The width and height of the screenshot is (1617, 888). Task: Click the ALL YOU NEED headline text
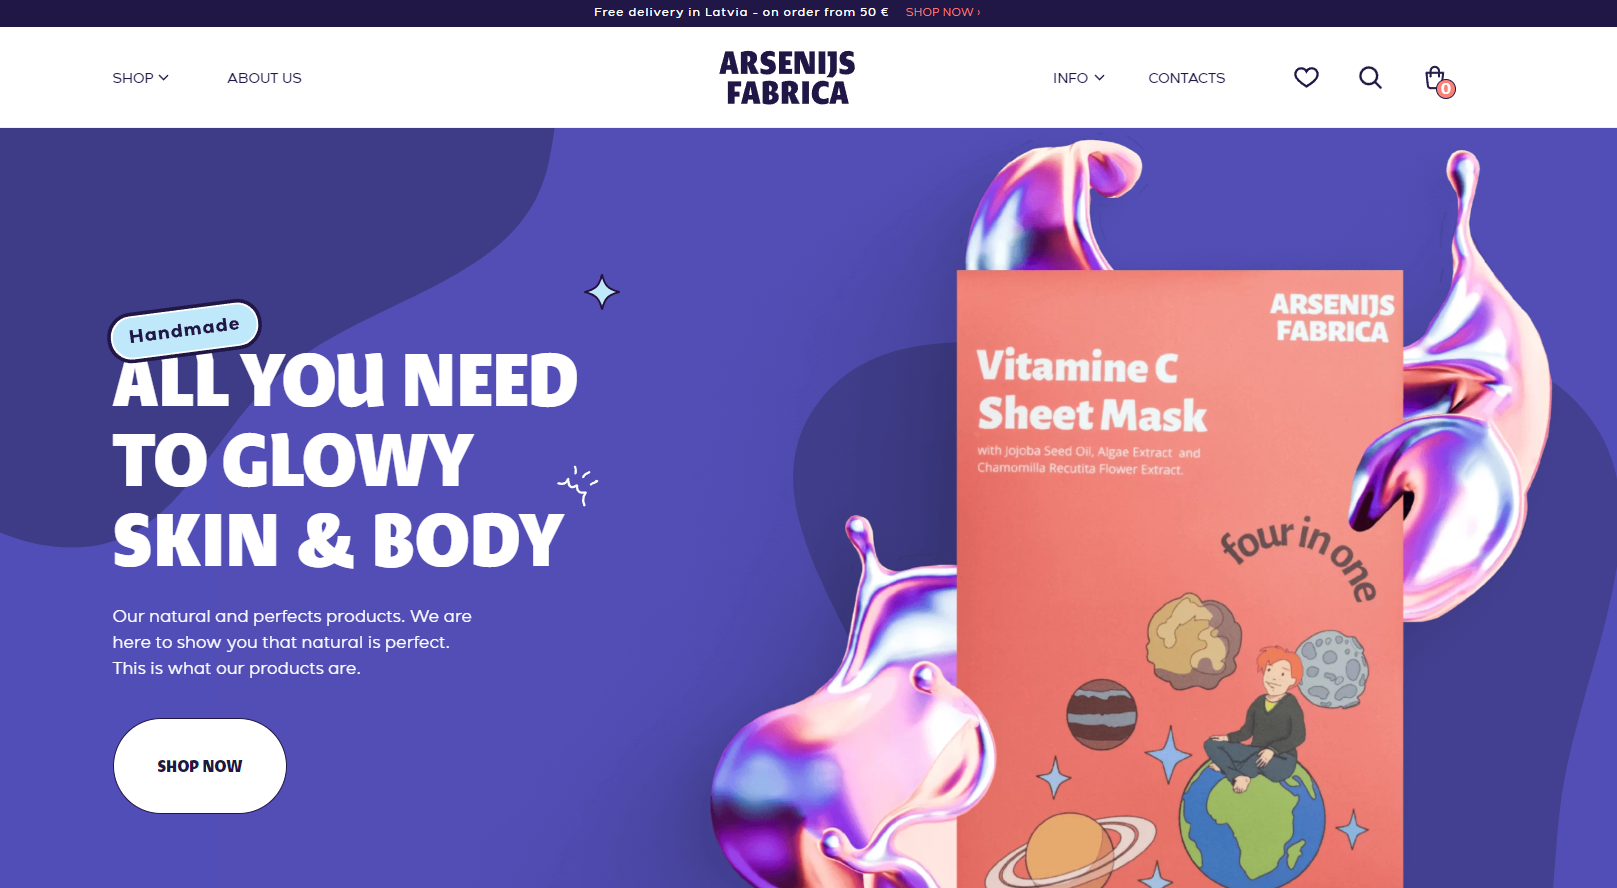tap(346, 460)
